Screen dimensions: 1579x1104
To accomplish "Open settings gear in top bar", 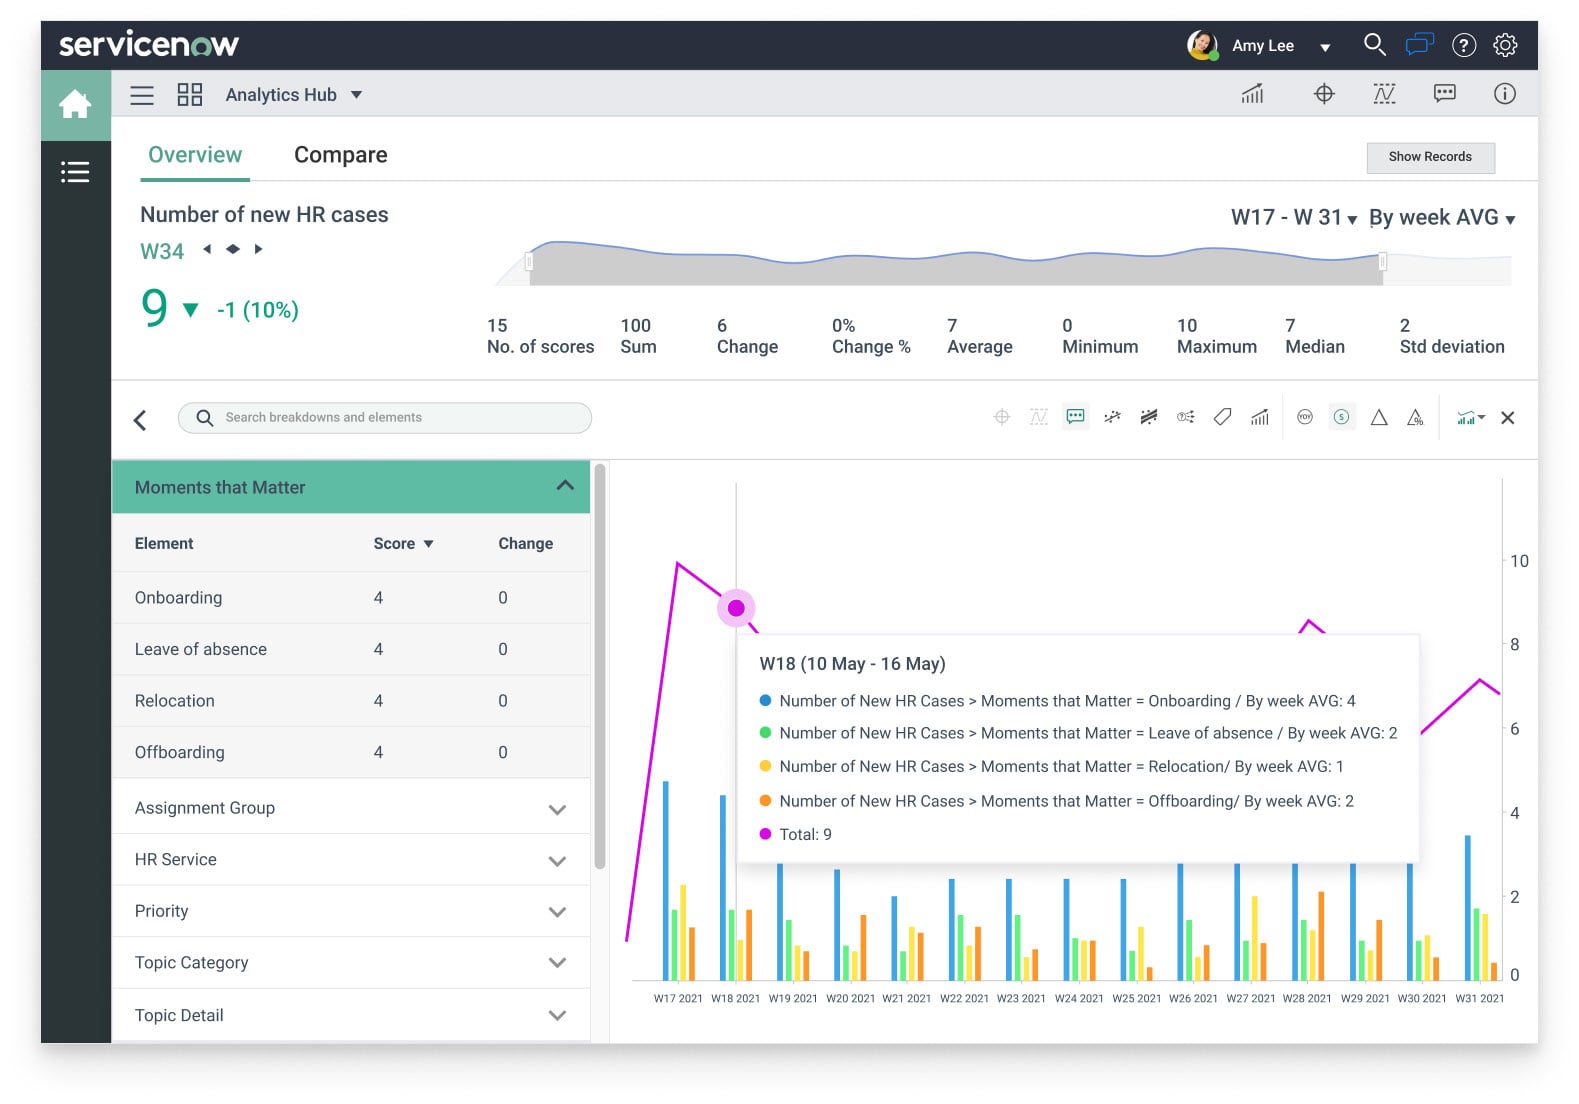I will pos(1505,45).
